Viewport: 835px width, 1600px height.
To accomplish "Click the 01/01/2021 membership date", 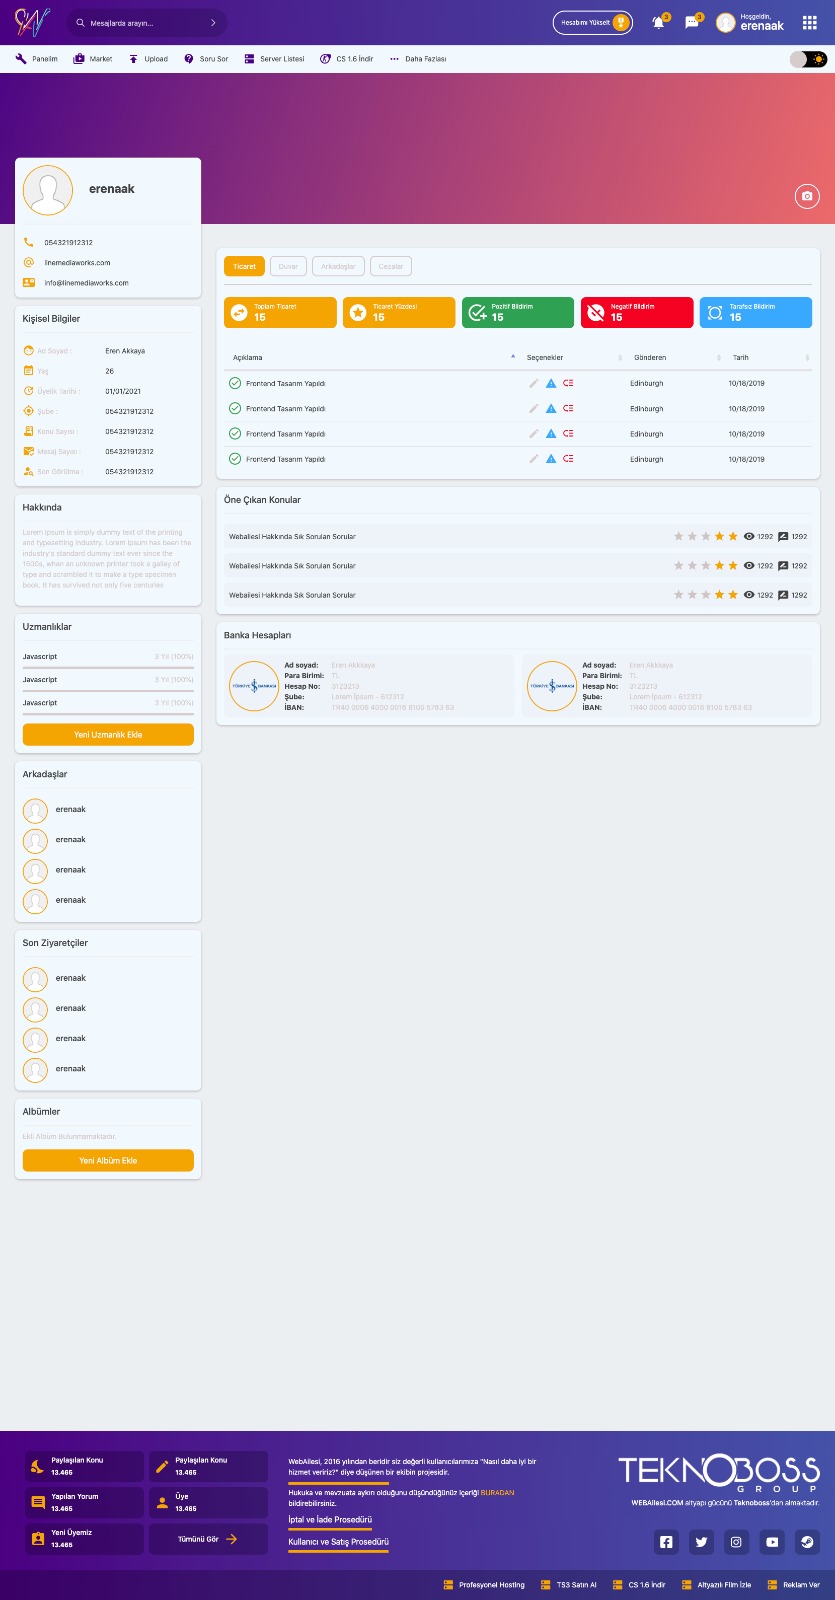I will [x=123, y=391].
